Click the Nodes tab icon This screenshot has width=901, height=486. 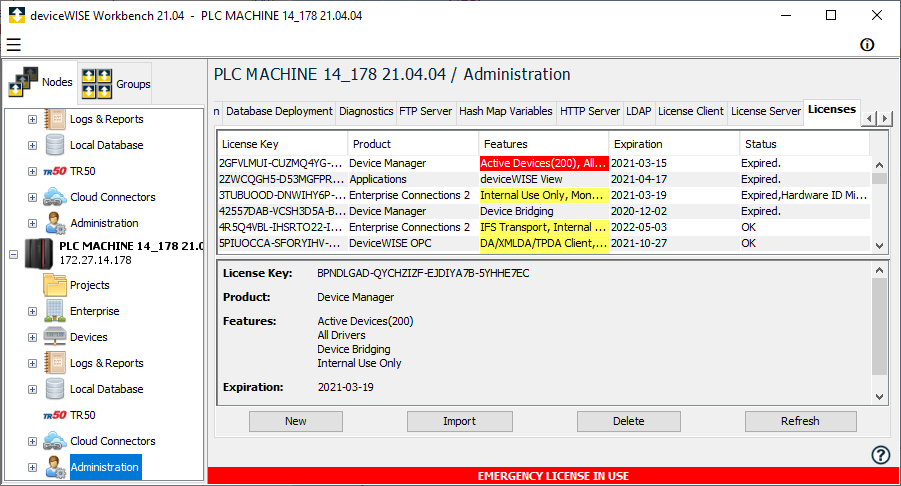(24, 82)
